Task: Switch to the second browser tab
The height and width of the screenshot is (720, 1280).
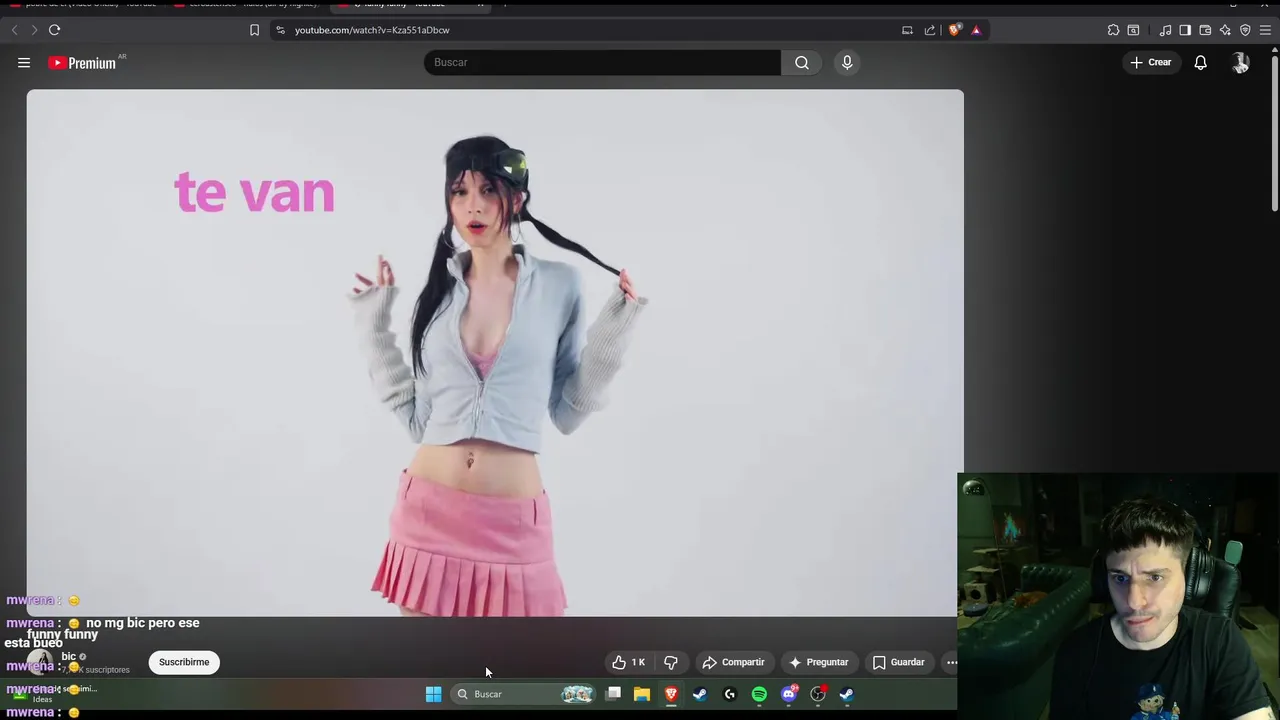Action: [x=250, y=5]
